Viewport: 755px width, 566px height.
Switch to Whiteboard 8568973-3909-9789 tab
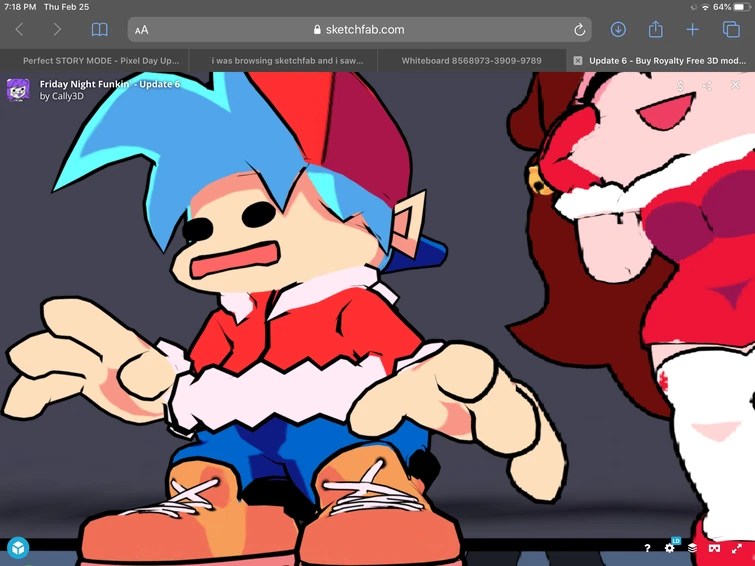[471, 61]
